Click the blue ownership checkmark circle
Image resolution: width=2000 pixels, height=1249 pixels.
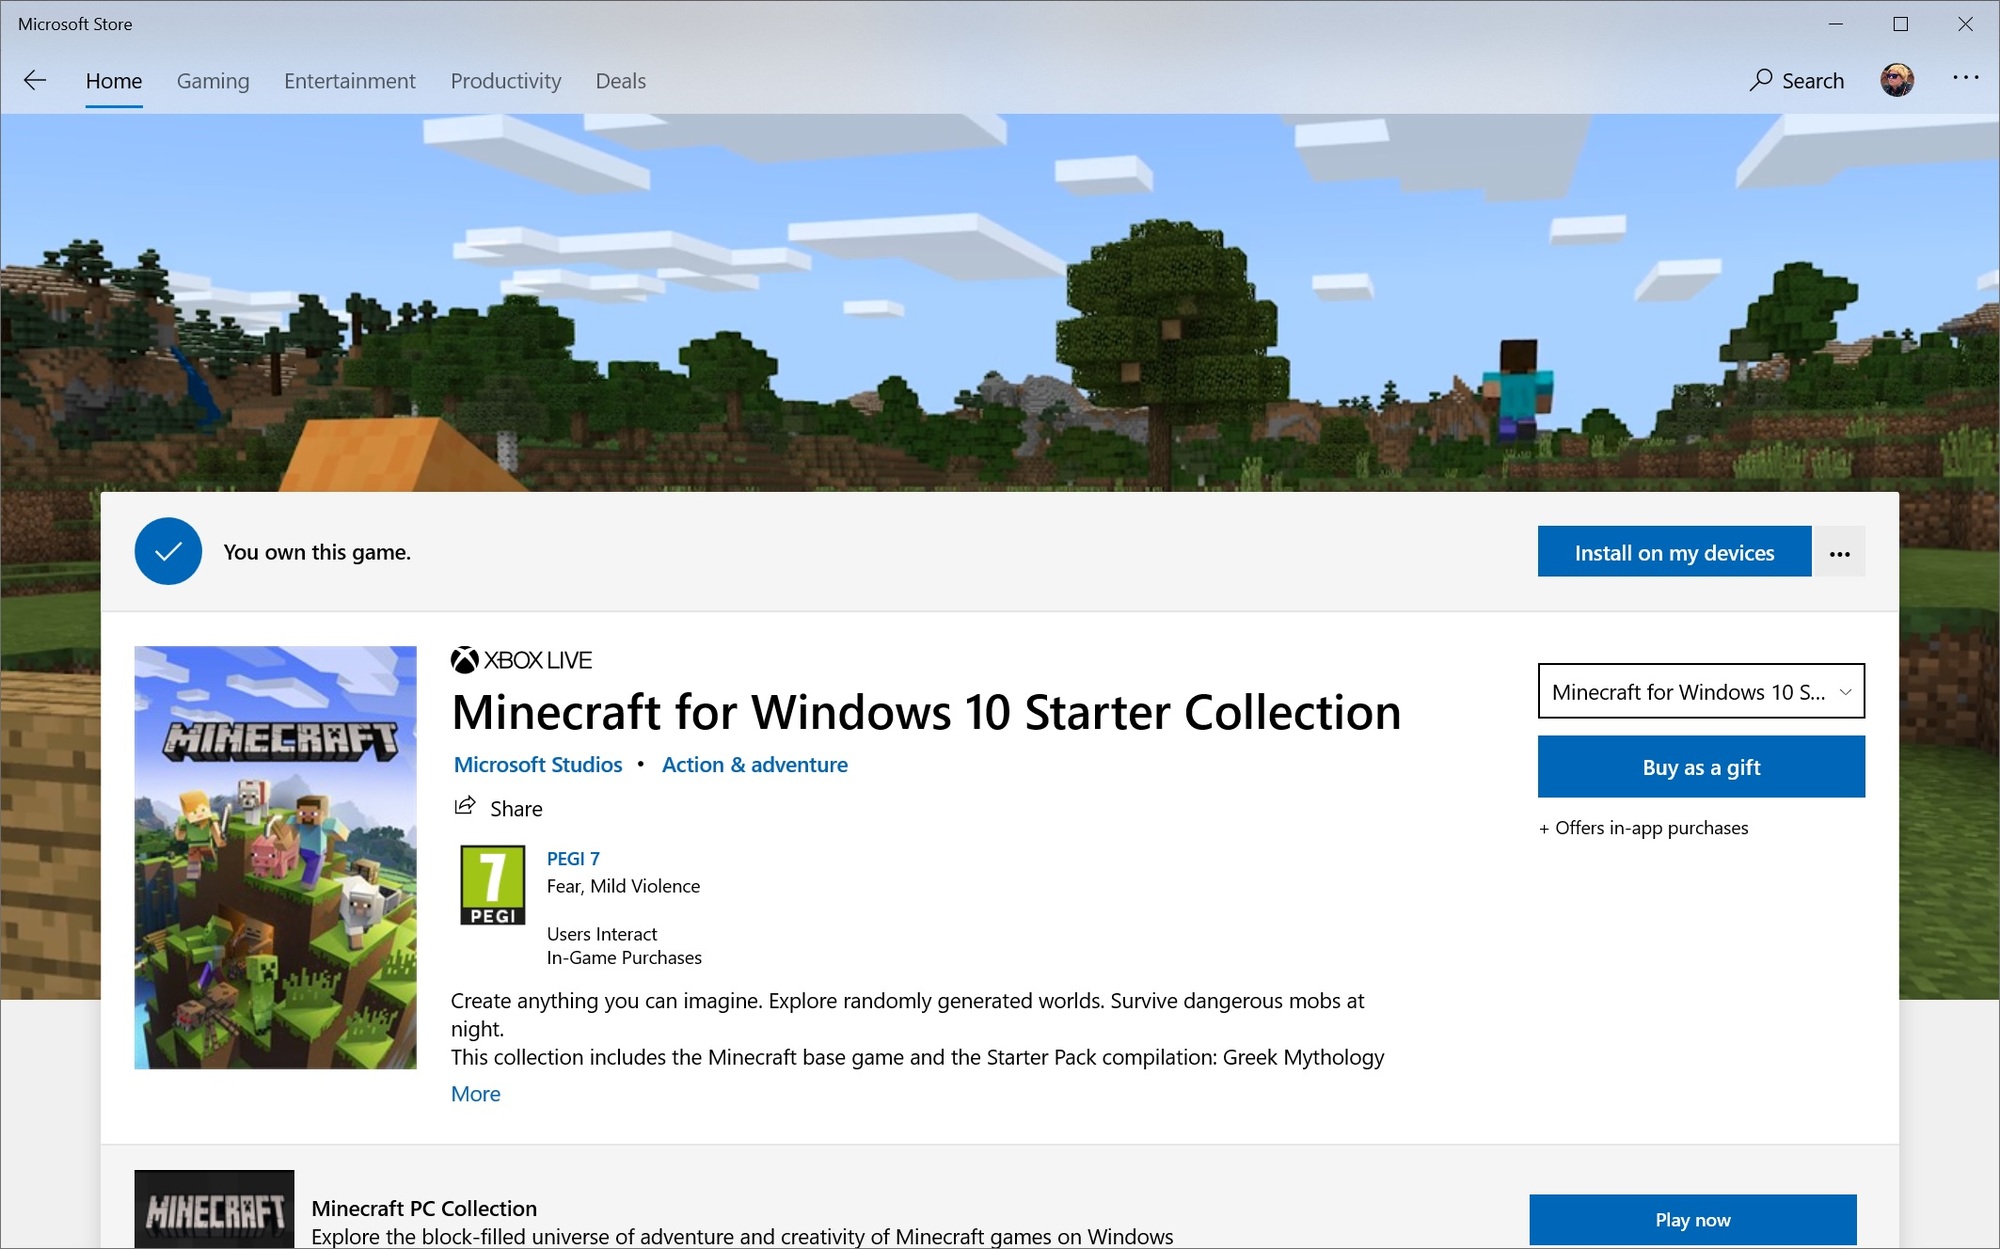click(168, 551)
